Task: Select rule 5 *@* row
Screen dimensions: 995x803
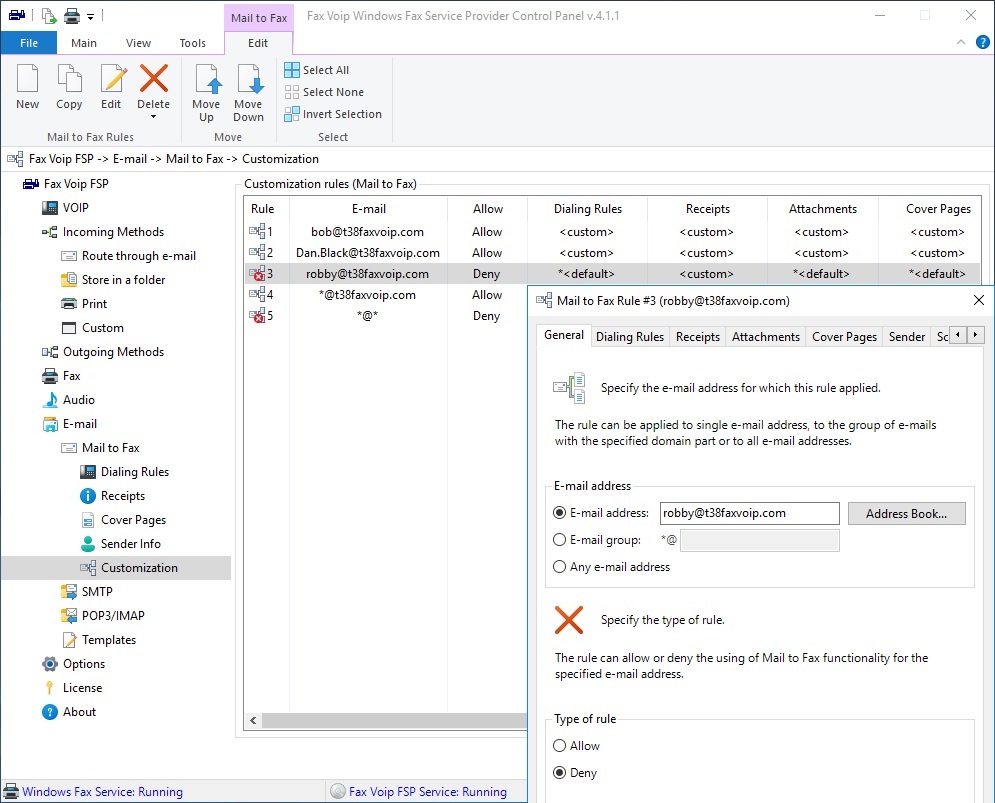Action: point(386,315)
